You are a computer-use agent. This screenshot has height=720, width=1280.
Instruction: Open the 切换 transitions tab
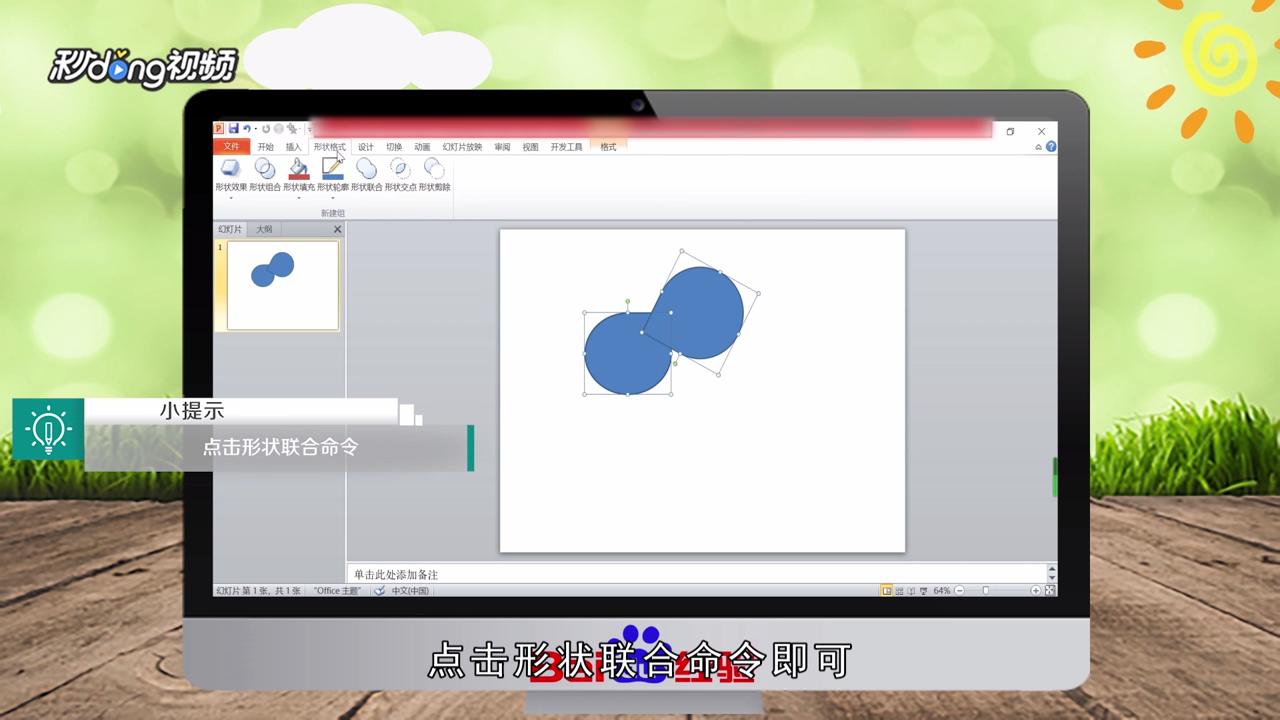point(394,147)
